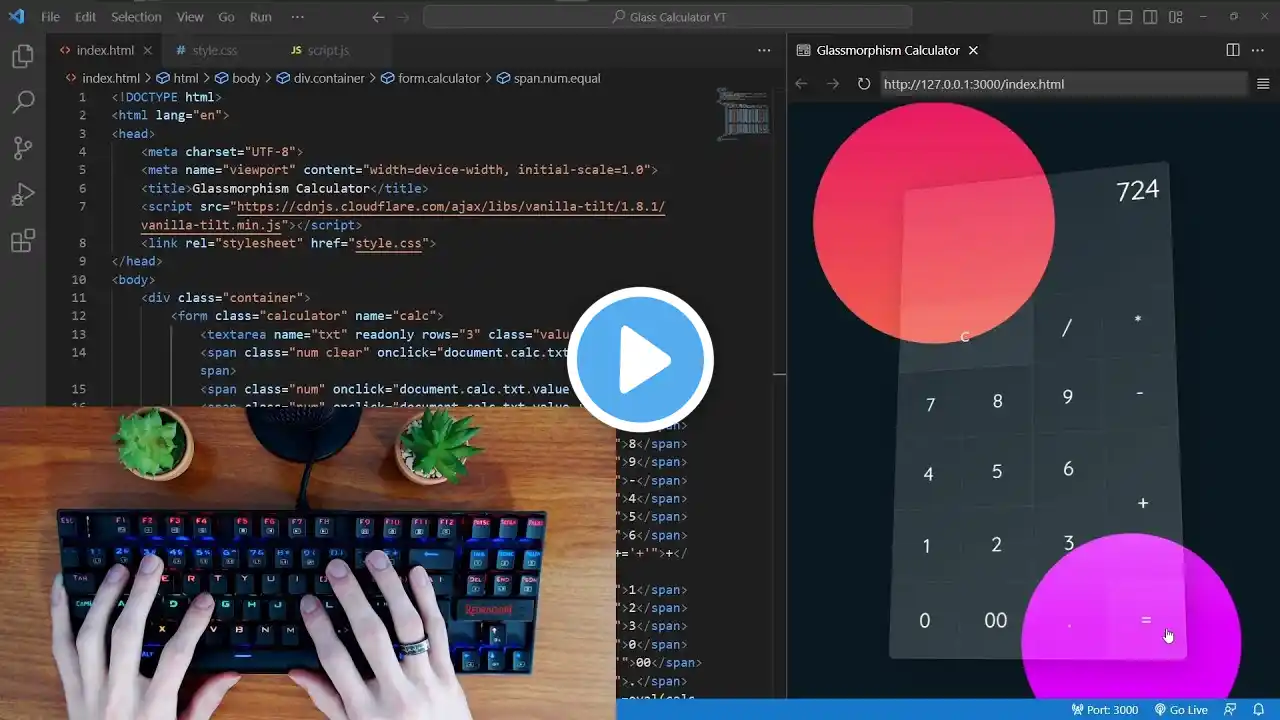Click Go Live in the status bar
Image resolution: width=1280 pixels, height=720 pixels.
(1180, 710)
